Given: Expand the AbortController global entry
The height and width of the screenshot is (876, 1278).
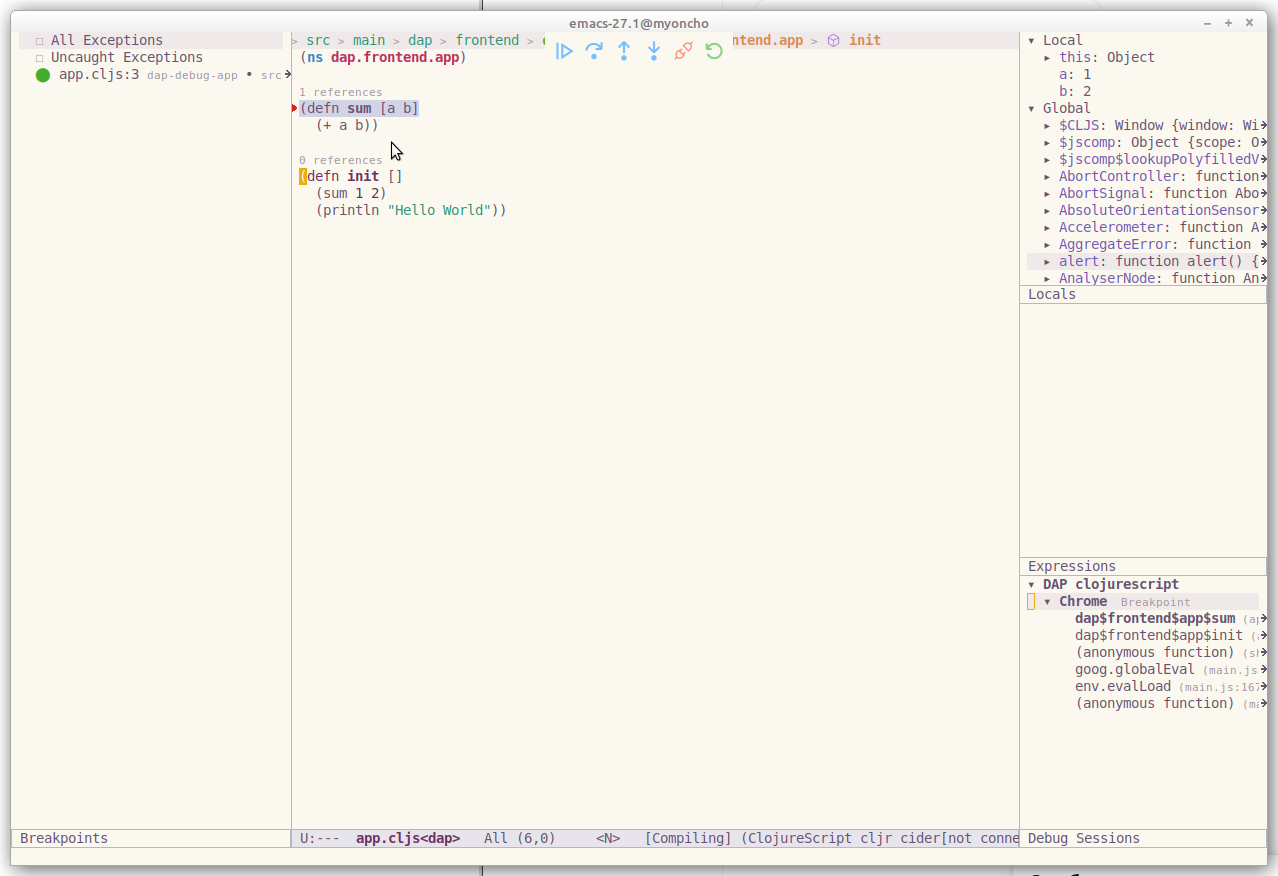Looking at the screenshot, I should (x=1048, y=177).
